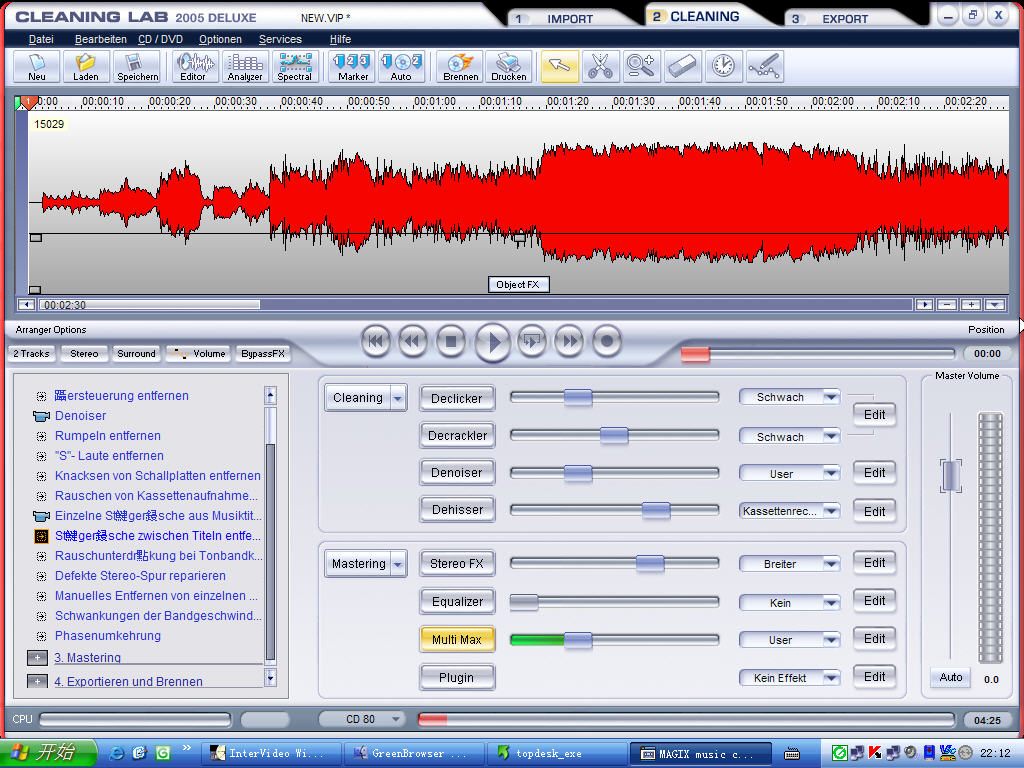Open the Laden file icon

click(x=86, y=67)
